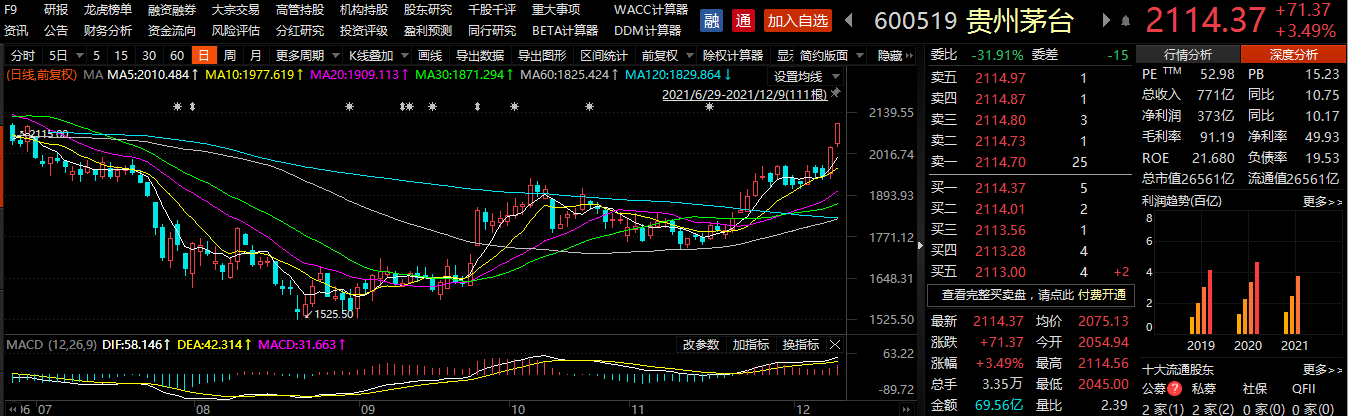Click 加指标 to add indicator
Image resolution: width=1348 pixels, height=416 pixels.
click(751, 344)
